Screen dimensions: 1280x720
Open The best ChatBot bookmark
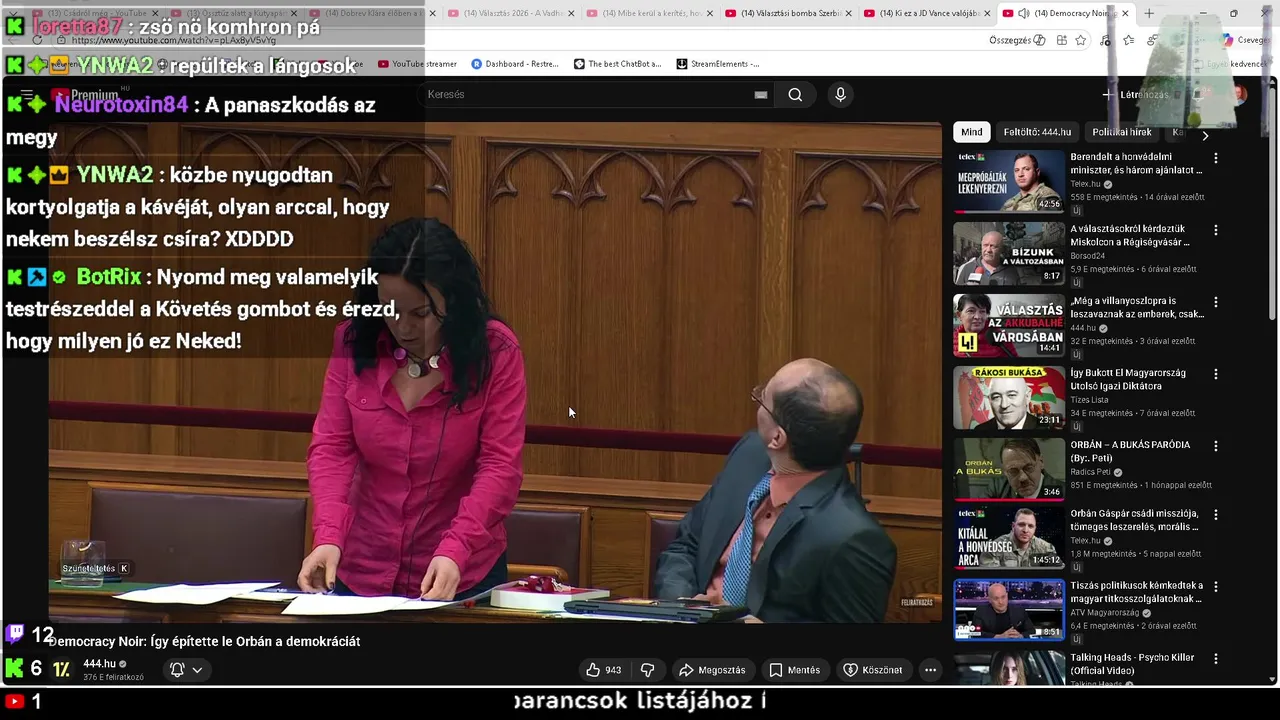[617, 64]
